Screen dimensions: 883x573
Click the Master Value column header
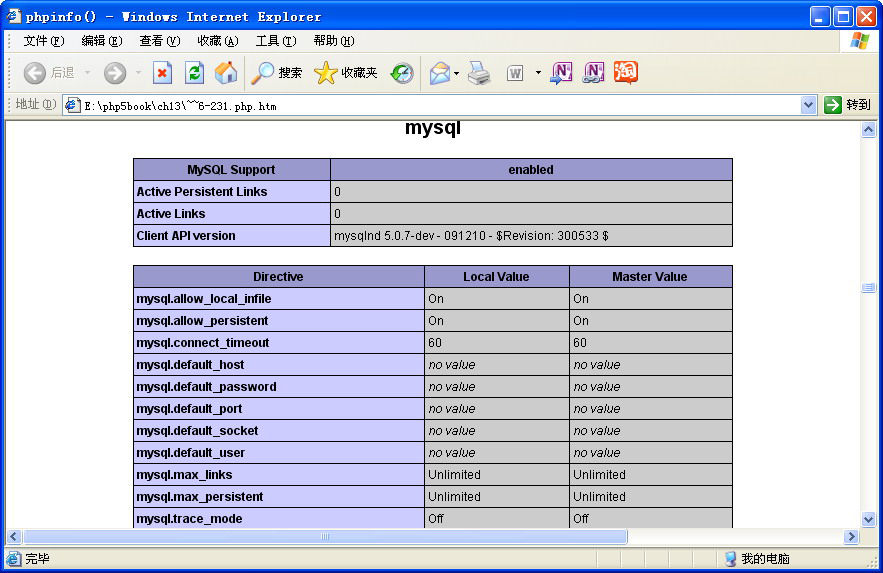click(650, 276)
